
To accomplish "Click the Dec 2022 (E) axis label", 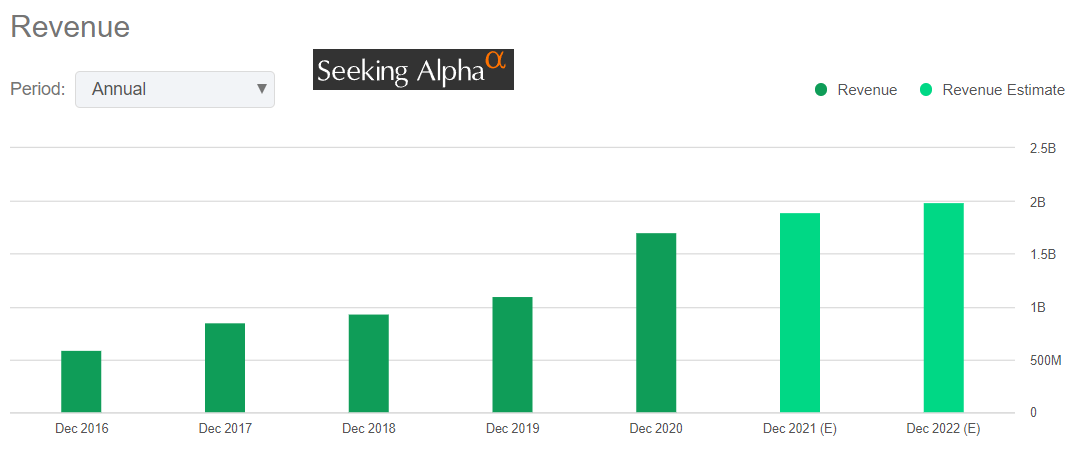I will point(943,429).
